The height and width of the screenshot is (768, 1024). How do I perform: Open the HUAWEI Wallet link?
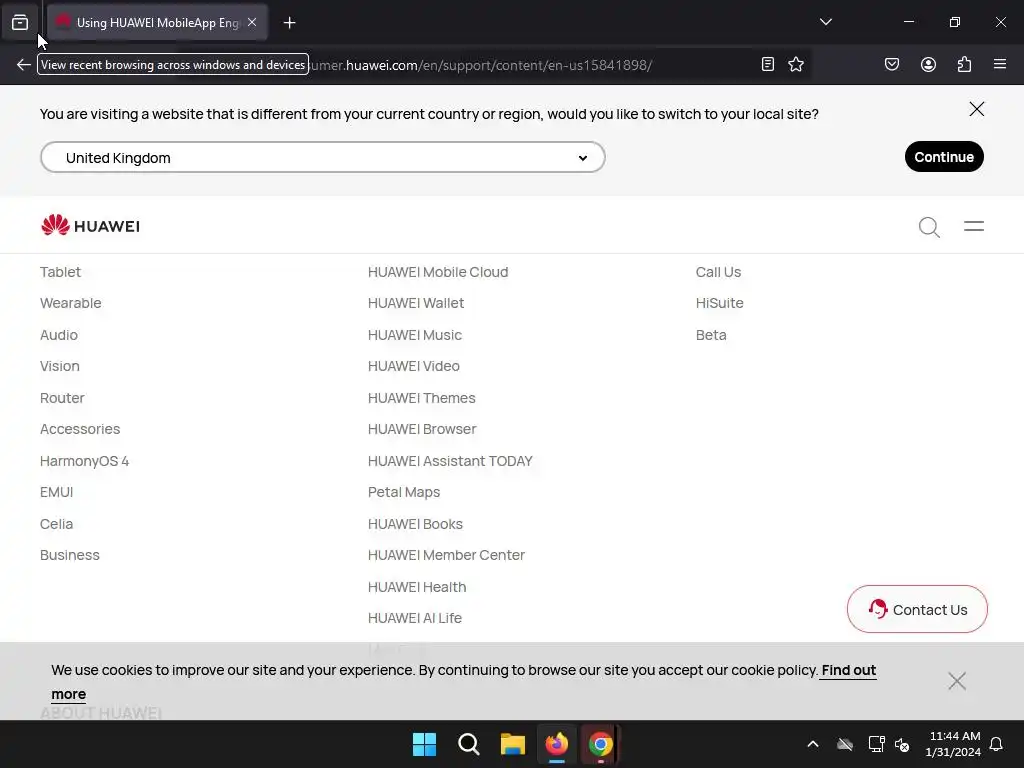tap(415, 304)
